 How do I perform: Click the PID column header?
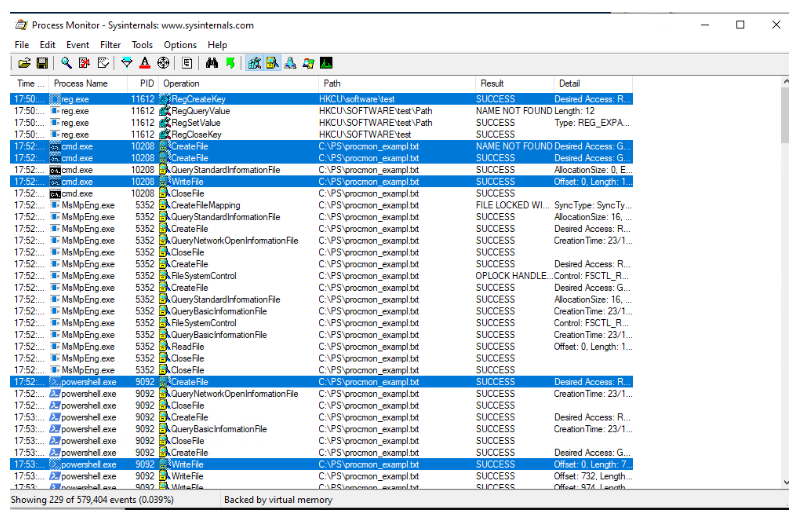141,84
